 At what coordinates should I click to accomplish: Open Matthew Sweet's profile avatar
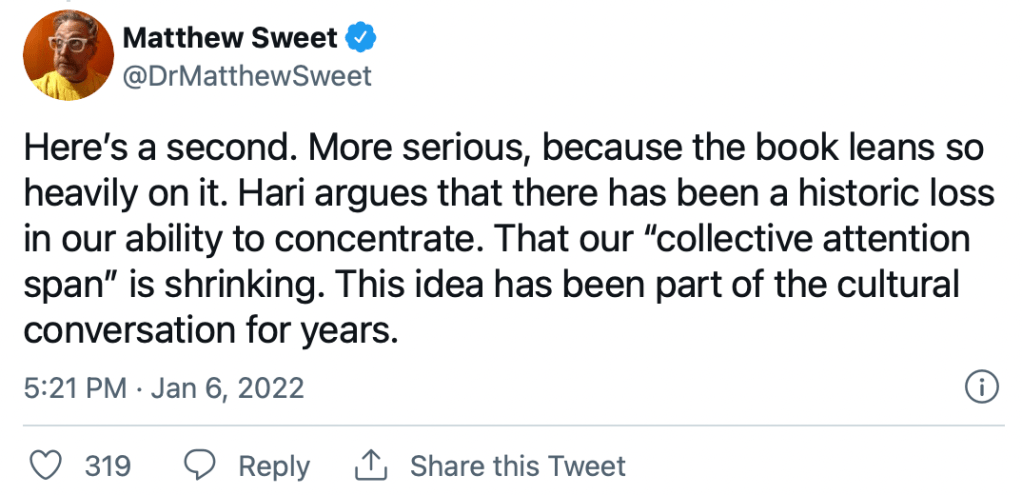pyautogui.click(x=68, y=54)
